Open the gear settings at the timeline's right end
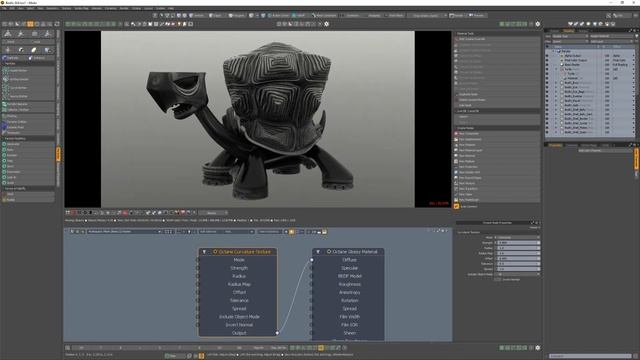The height and width of the screenshot is (360, 640). pos(538,348)
